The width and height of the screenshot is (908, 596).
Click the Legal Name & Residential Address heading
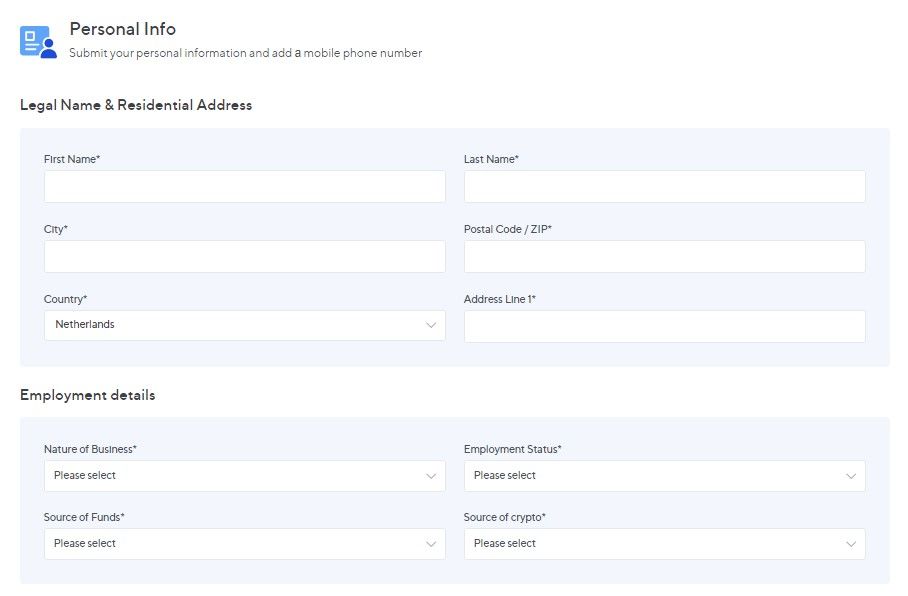point(136,105)
